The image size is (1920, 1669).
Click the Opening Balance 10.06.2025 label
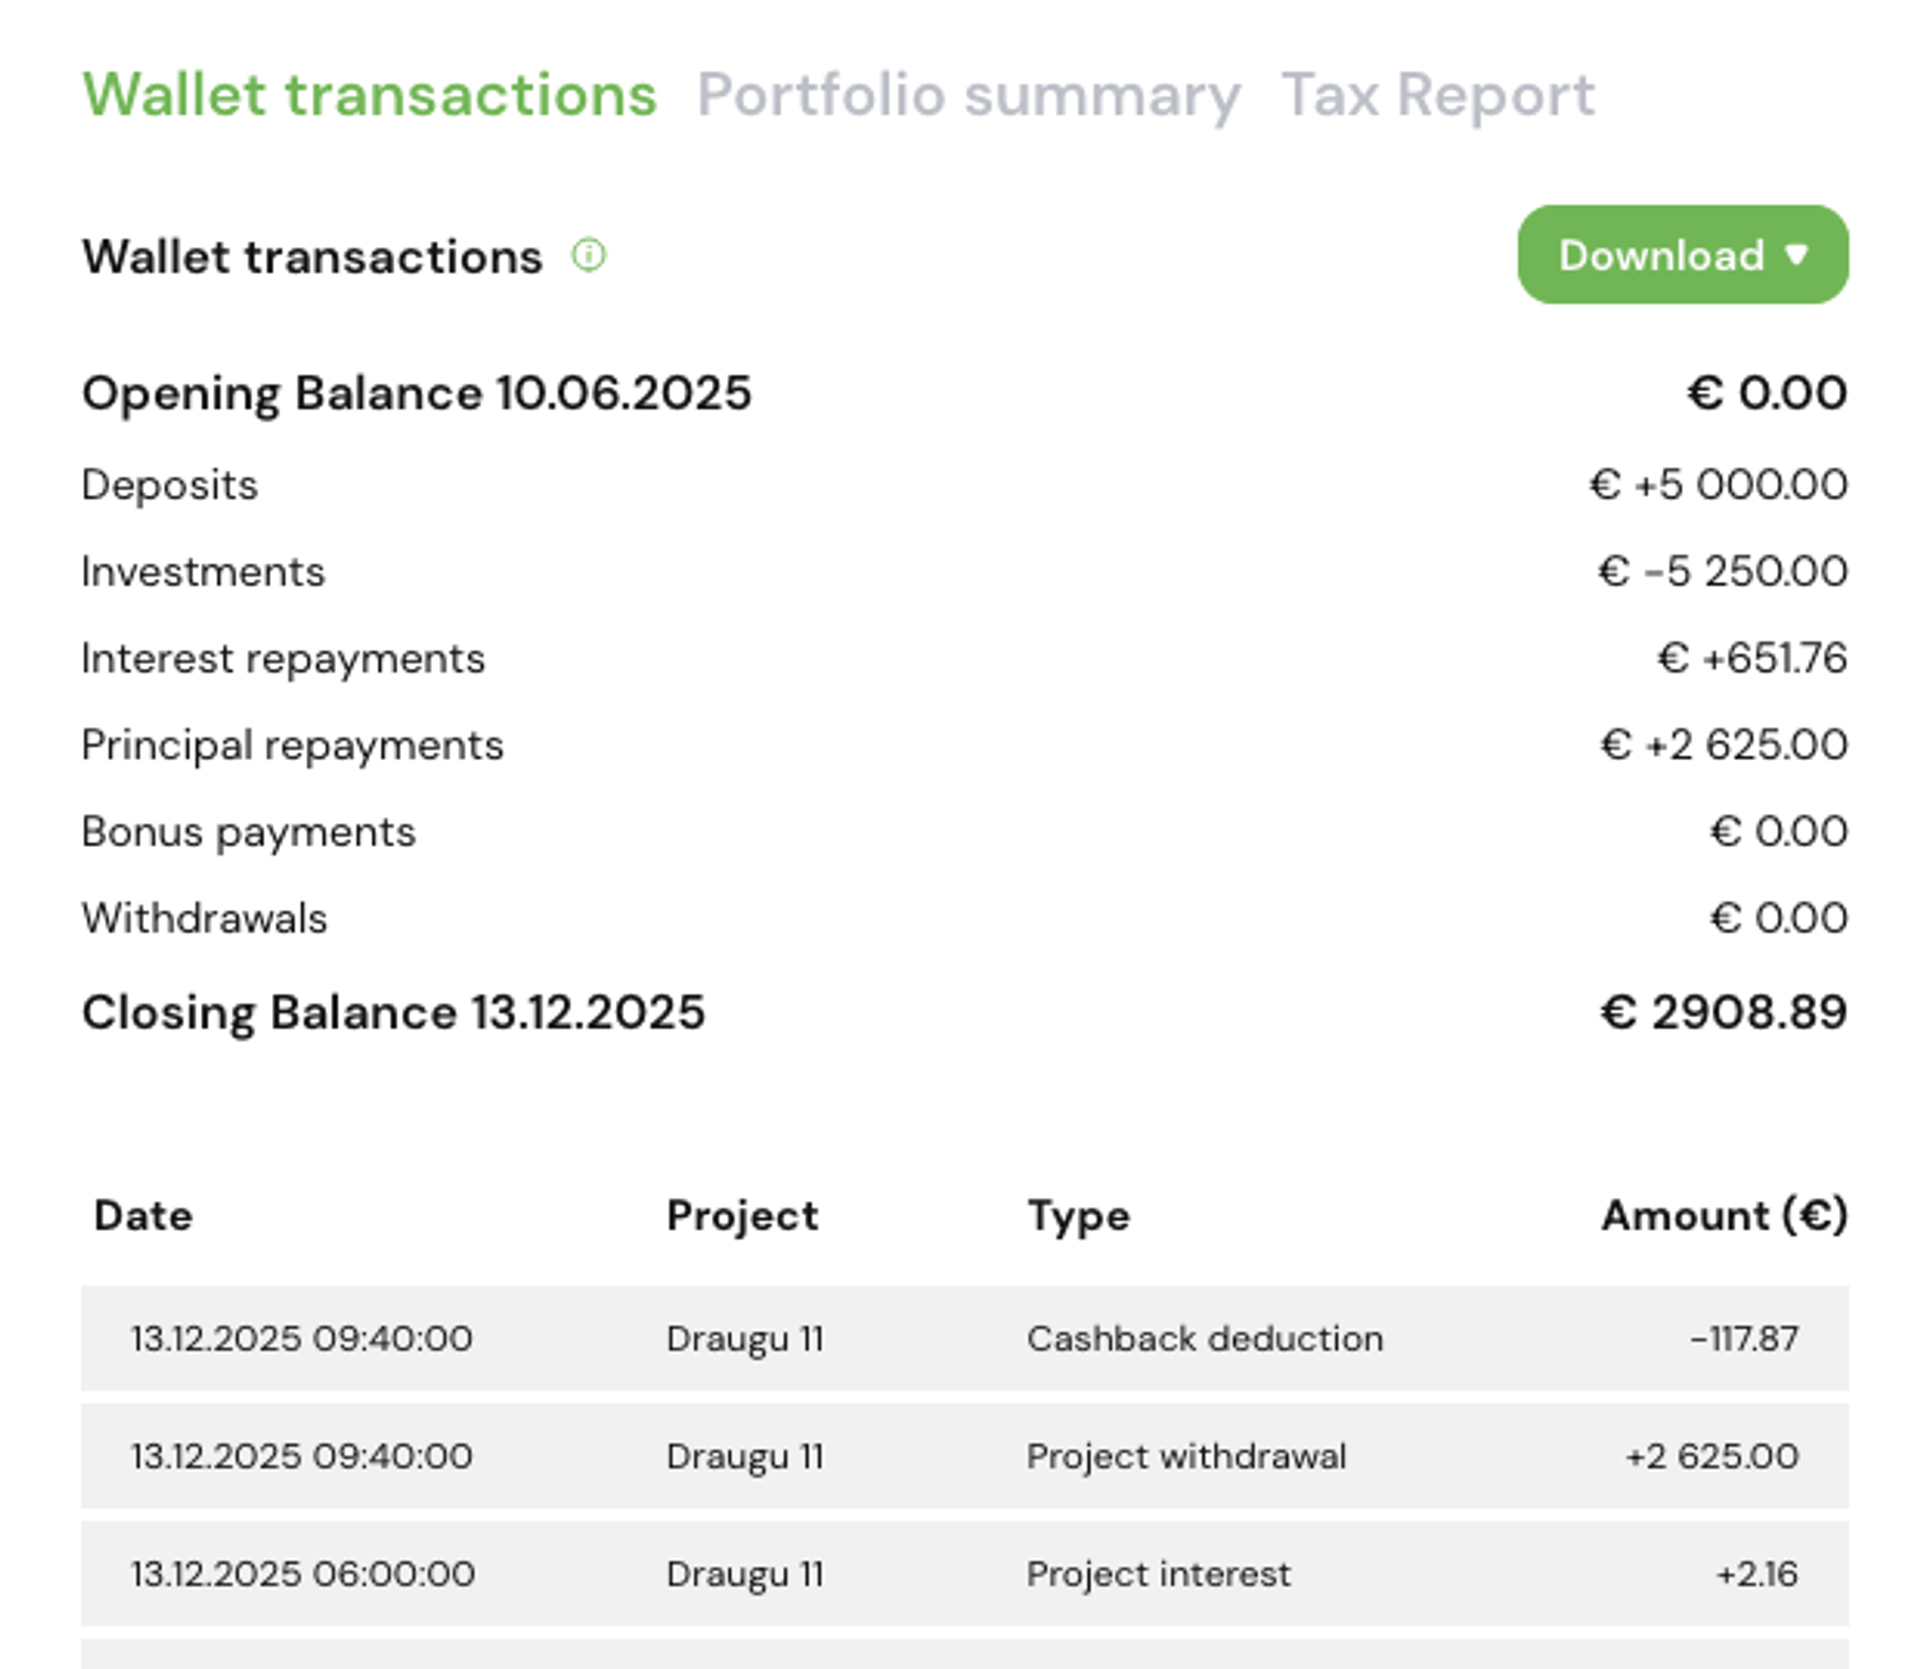pyautogui.click(x=416, y=393)
